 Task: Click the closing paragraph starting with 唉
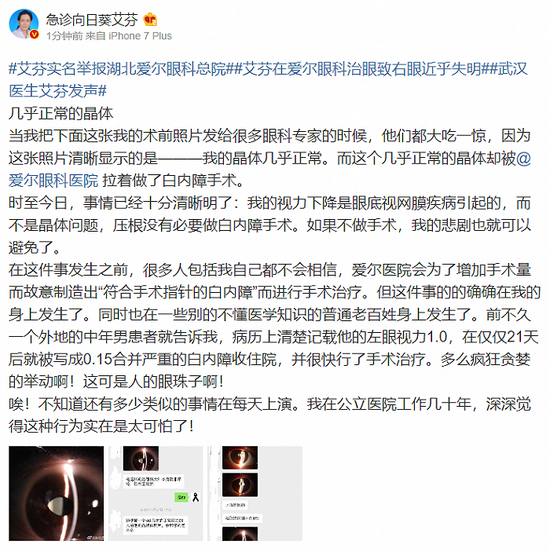270,415
